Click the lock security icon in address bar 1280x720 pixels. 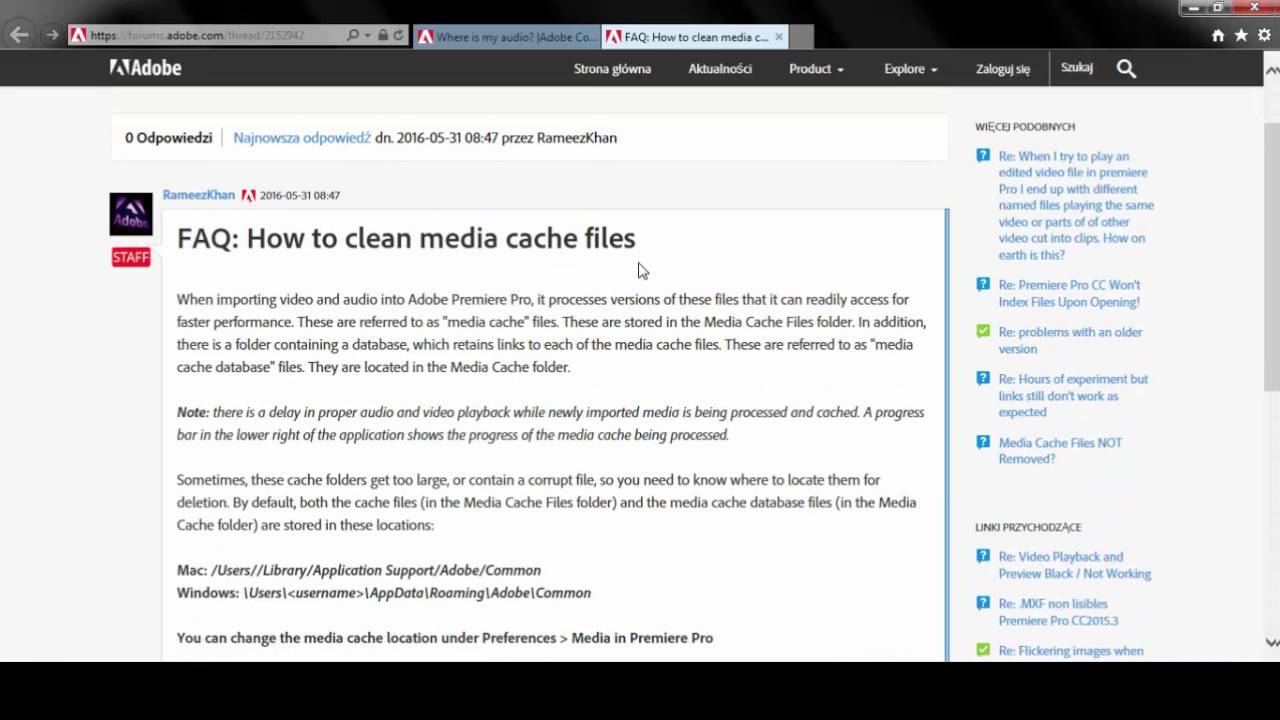(x=382, y=35)
